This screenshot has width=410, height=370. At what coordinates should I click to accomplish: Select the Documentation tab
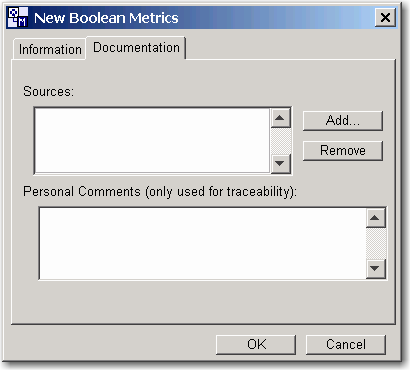pyautogui.click(x=136, y=48)
